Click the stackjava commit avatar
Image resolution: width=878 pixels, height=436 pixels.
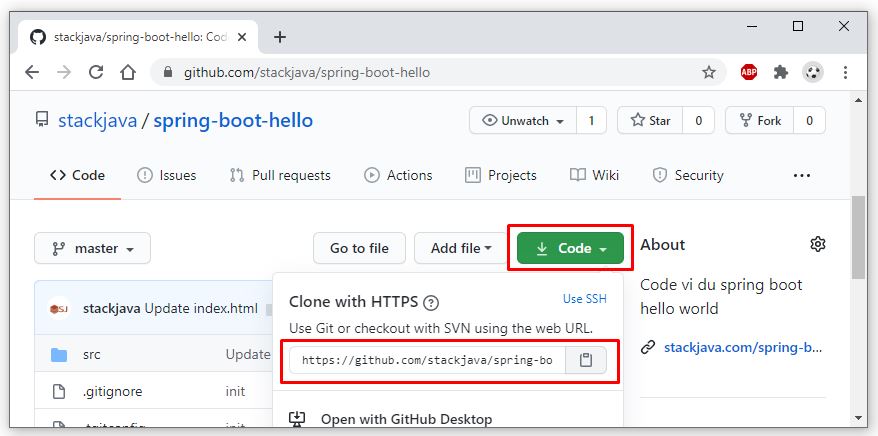[59, 308]
